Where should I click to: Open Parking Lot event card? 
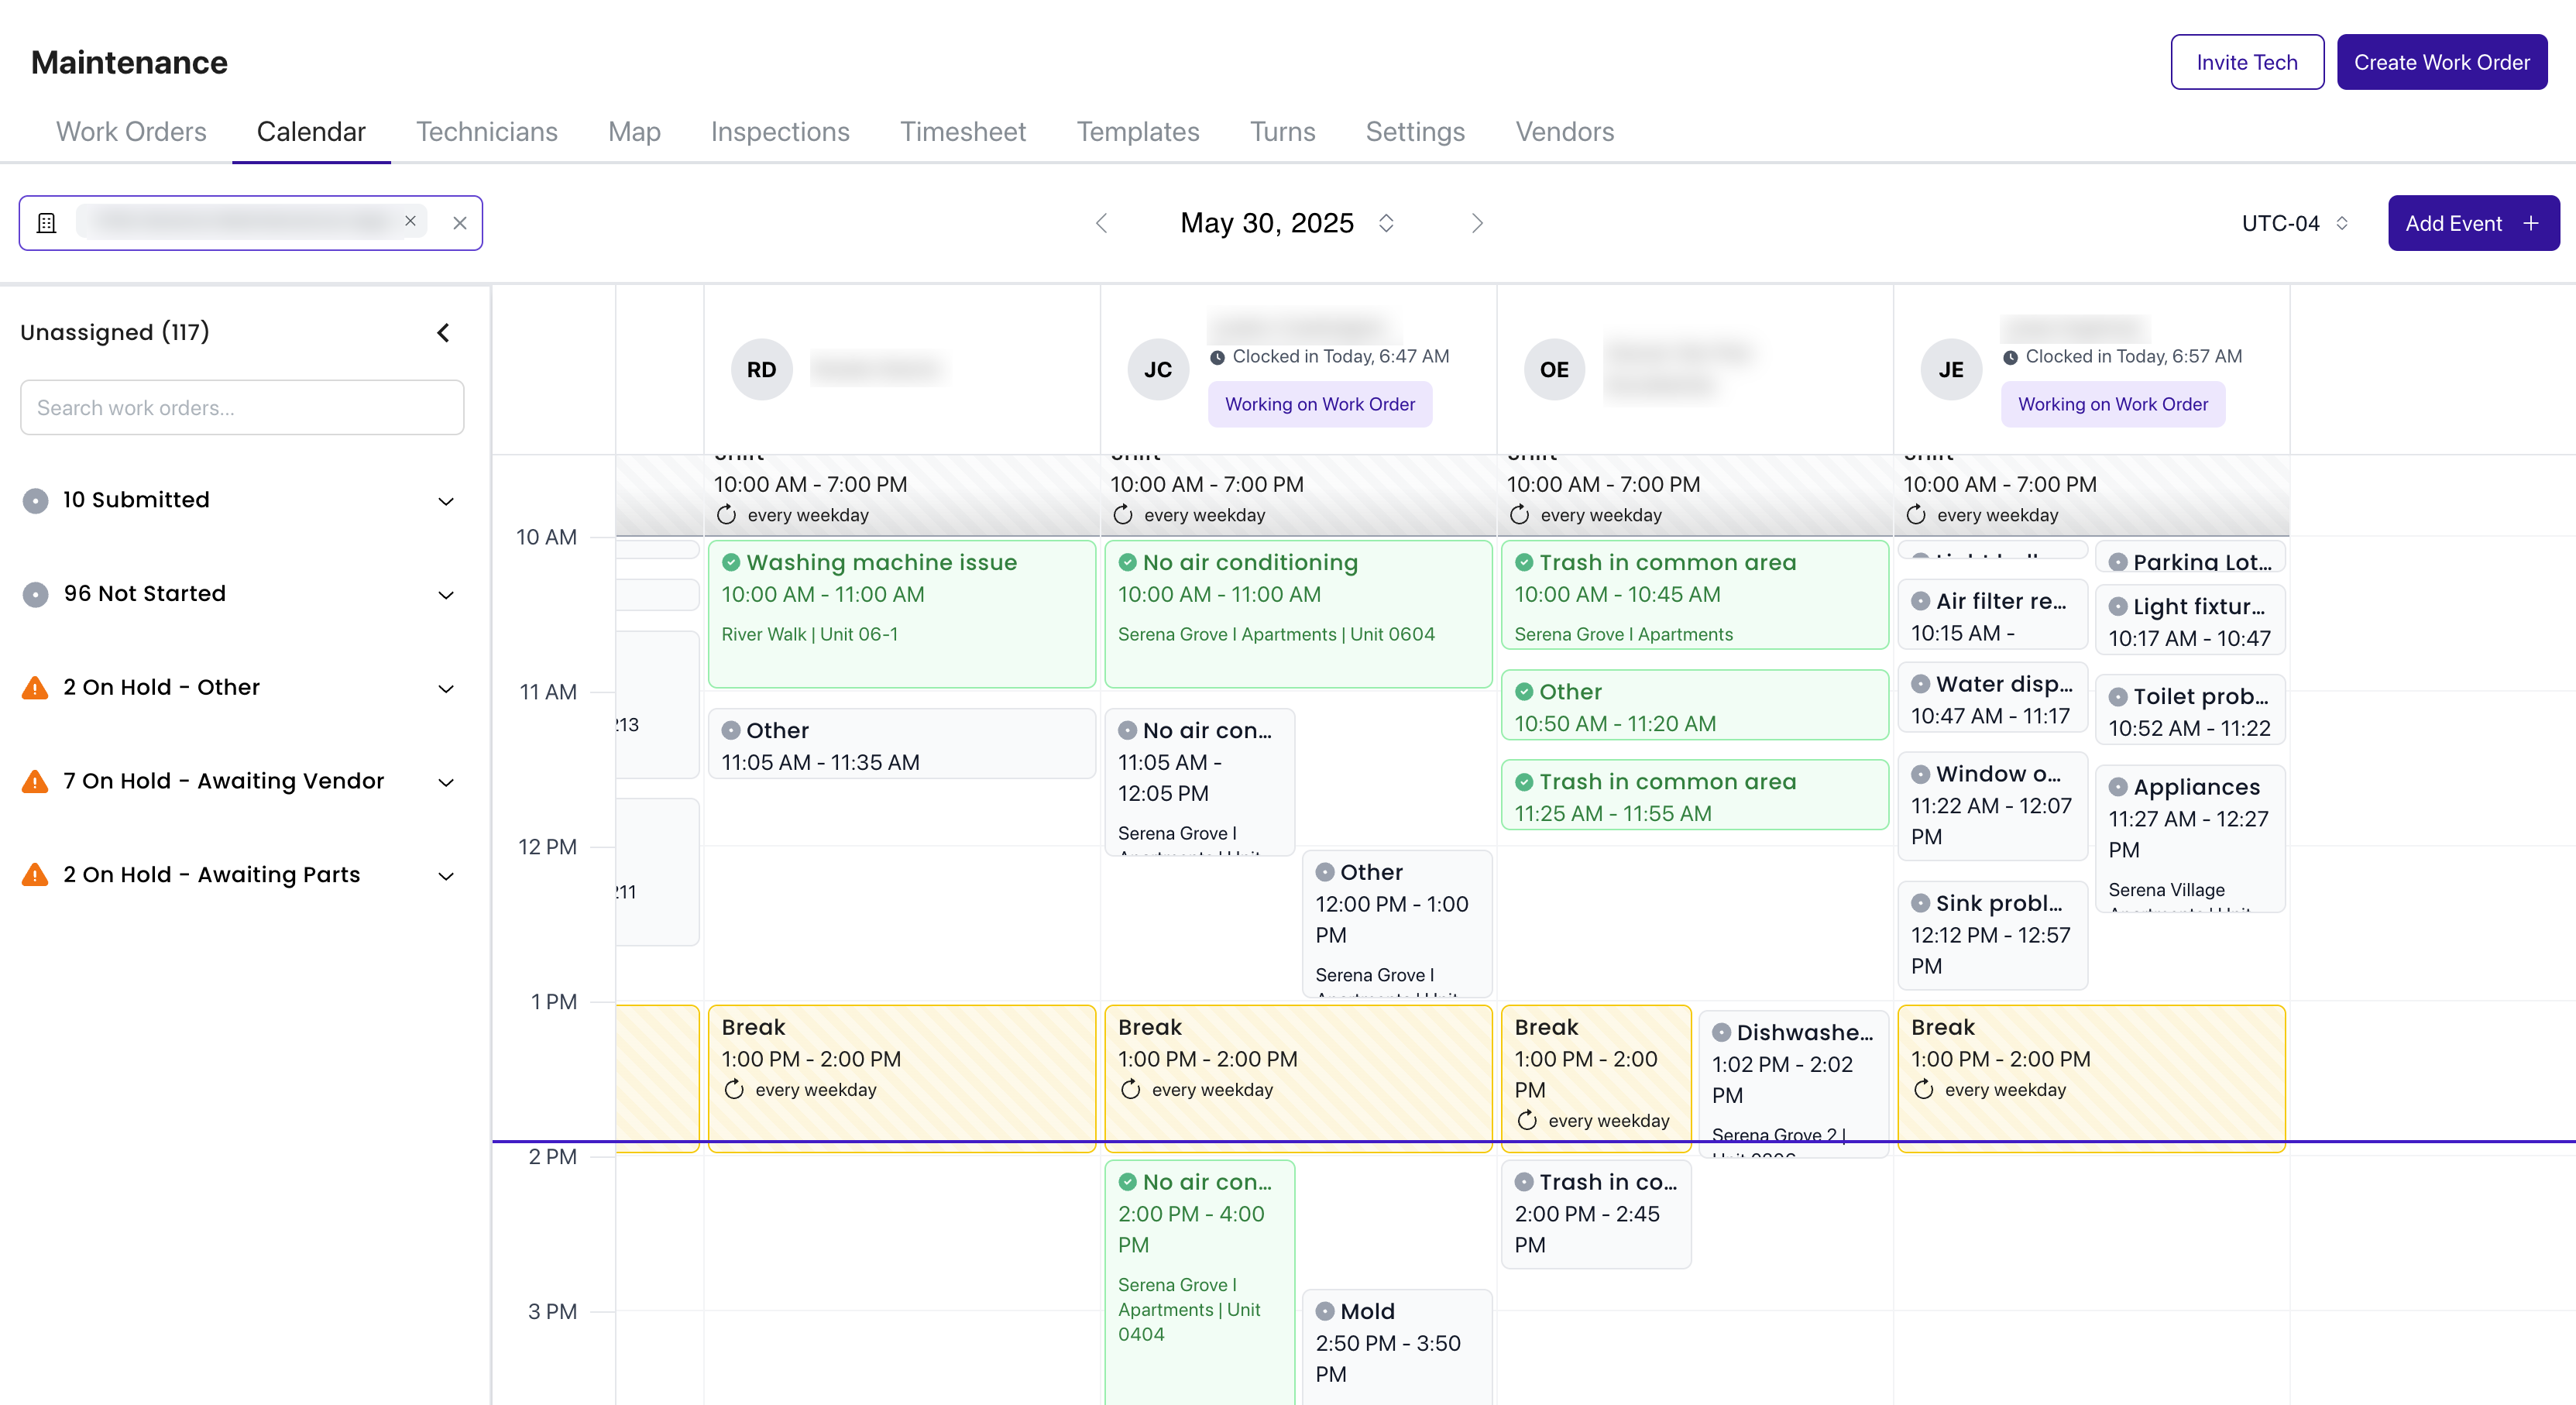click(x=2190, y=558)
